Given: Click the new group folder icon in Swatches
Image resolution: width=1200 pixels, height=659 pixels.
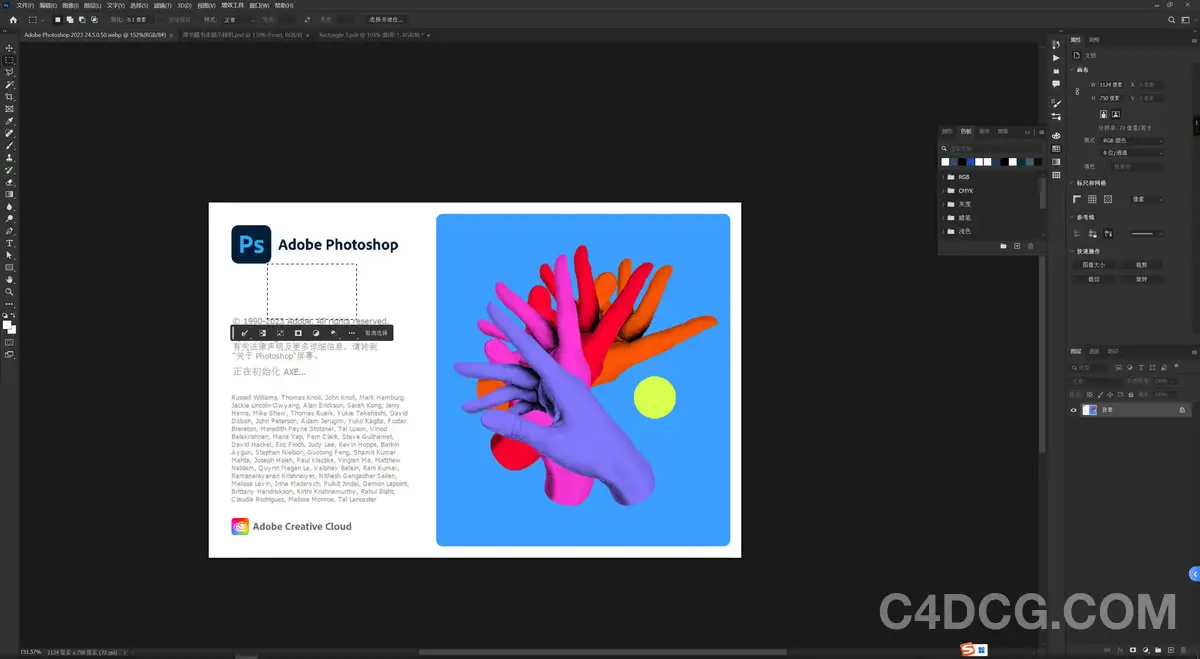Looking at the screenshot, I should click(x=1003, y=244).
